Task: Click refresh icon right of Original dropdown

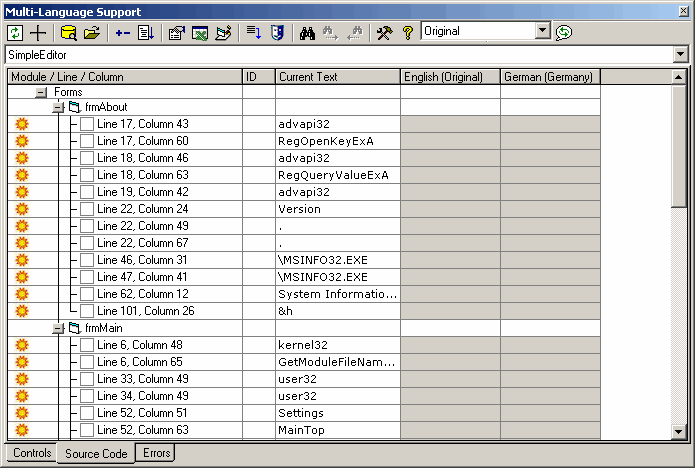Action: click(565, 32)
